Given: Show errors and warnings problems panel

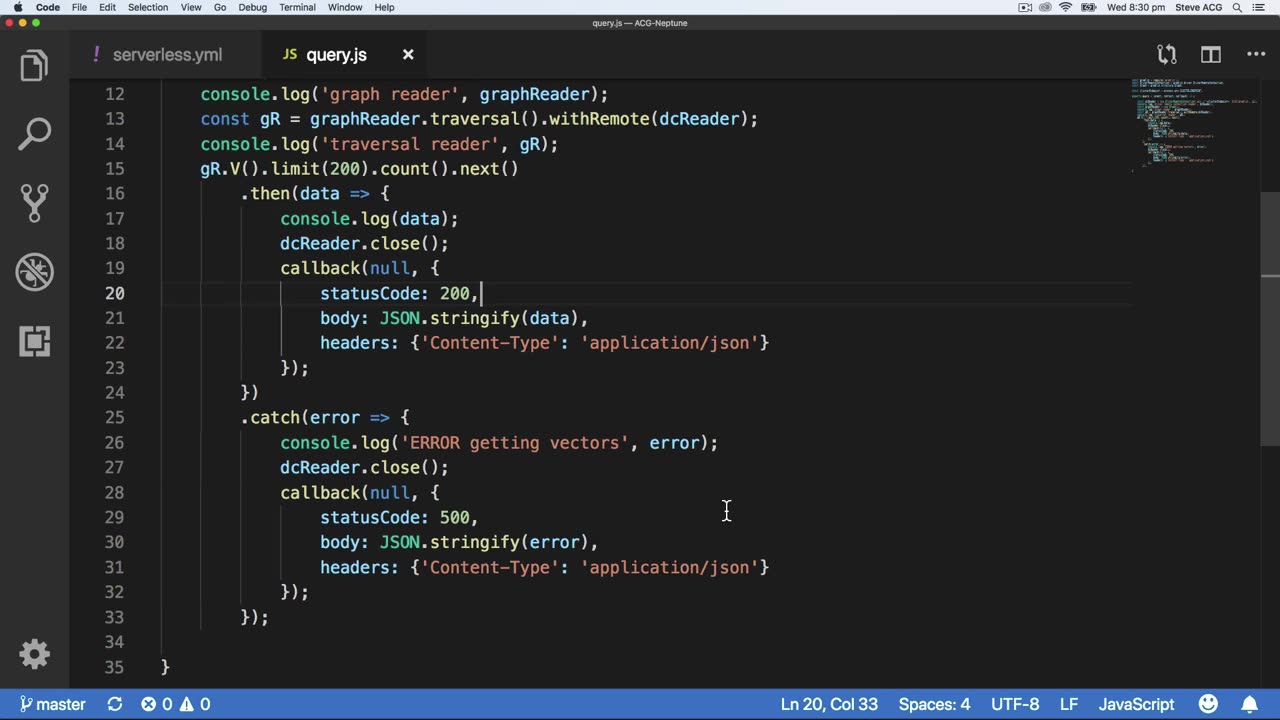Looking at the screenshot, I should (x=175, y=704).
